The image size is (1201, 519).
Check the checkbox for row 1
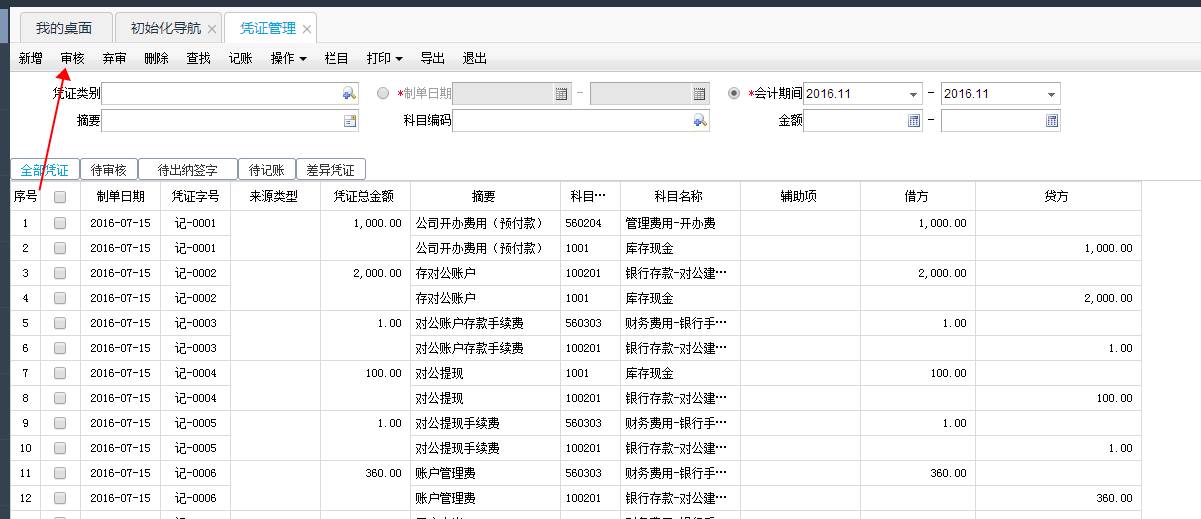click(x=60, y=223)
